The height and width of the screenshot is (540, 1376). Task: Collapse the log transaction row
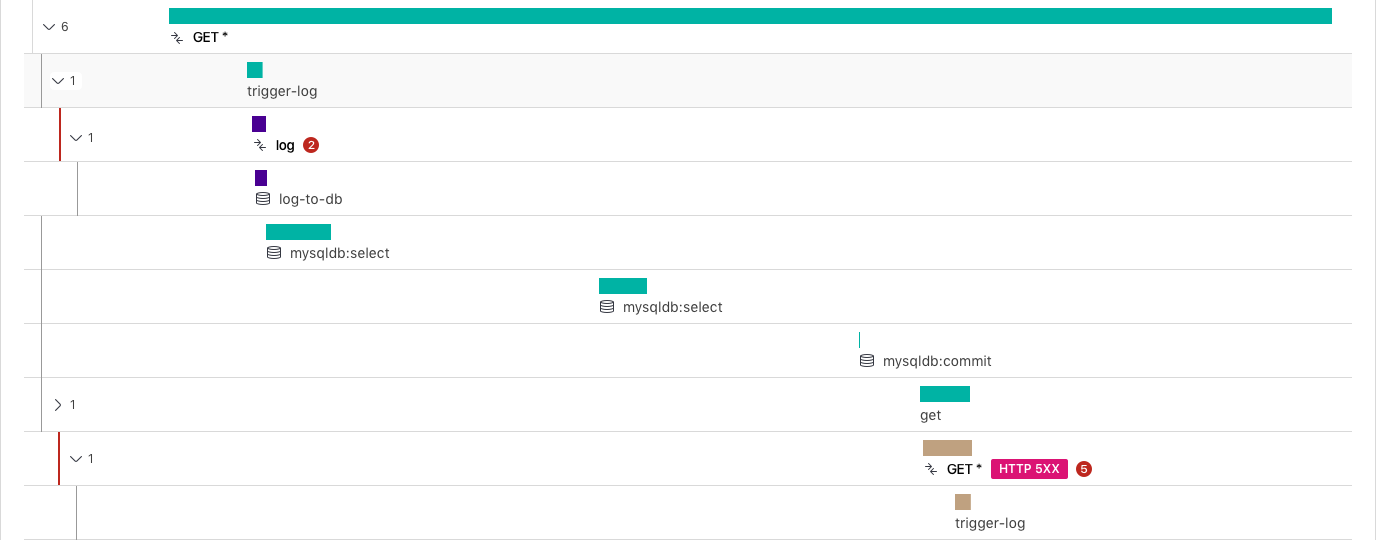pyautogui.click(x=75, y=138)
